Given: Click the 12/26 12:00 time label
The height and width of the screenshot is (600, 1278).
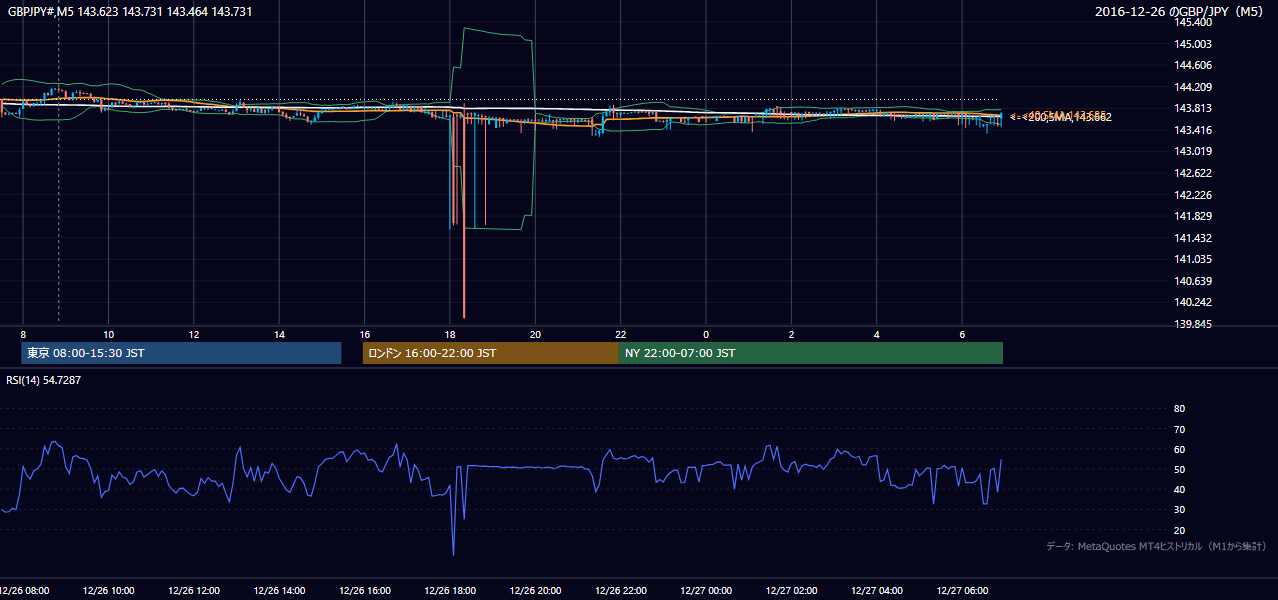Looking at the screenshot, I should [x=194, y=590].
